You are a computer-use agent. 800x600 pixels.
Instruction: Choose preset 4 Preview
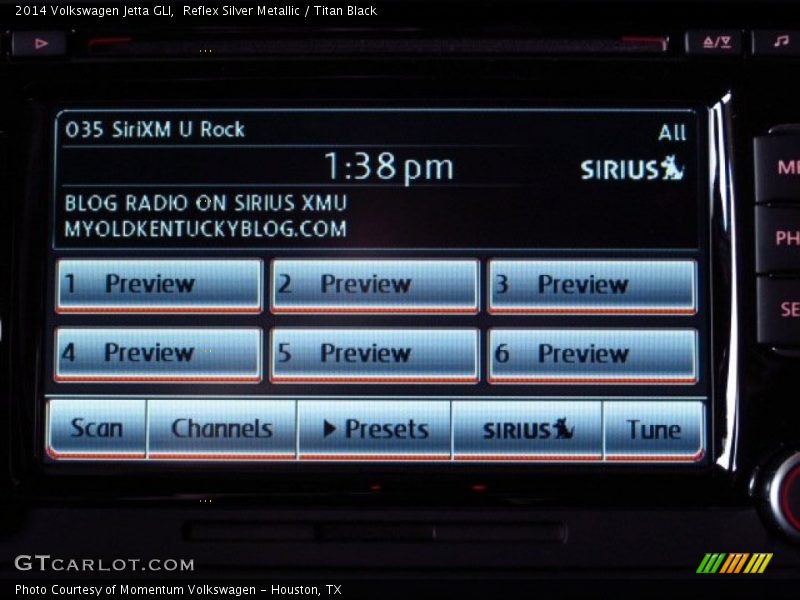click(x=159, y=354)
